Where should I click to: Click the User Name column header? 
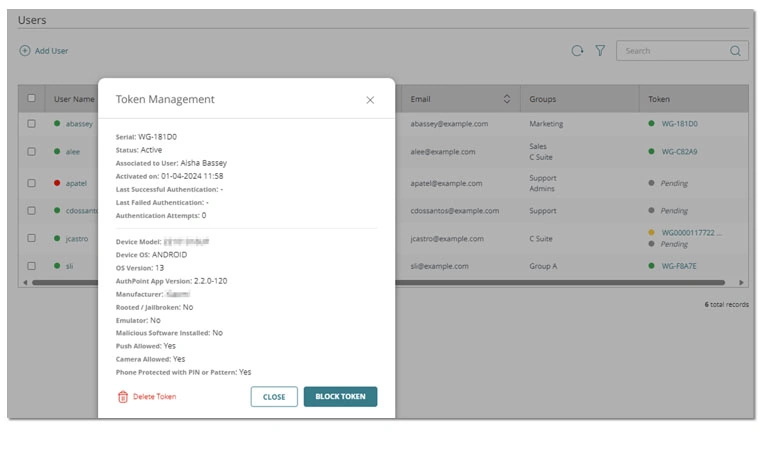click(x=74, y=99)
